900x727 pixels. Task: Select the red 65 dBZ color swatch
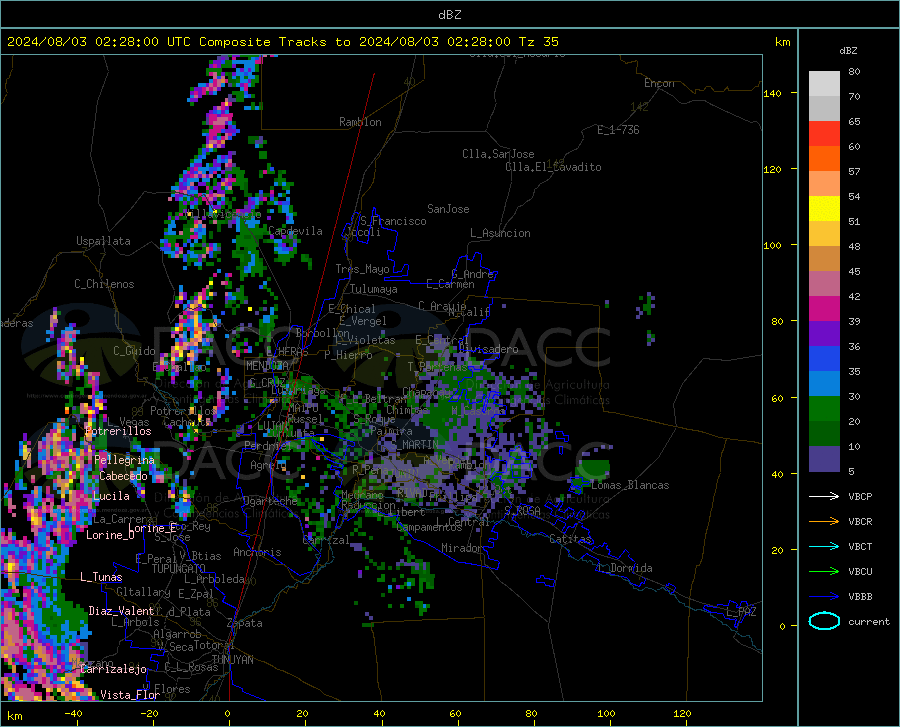coord(824,134)
